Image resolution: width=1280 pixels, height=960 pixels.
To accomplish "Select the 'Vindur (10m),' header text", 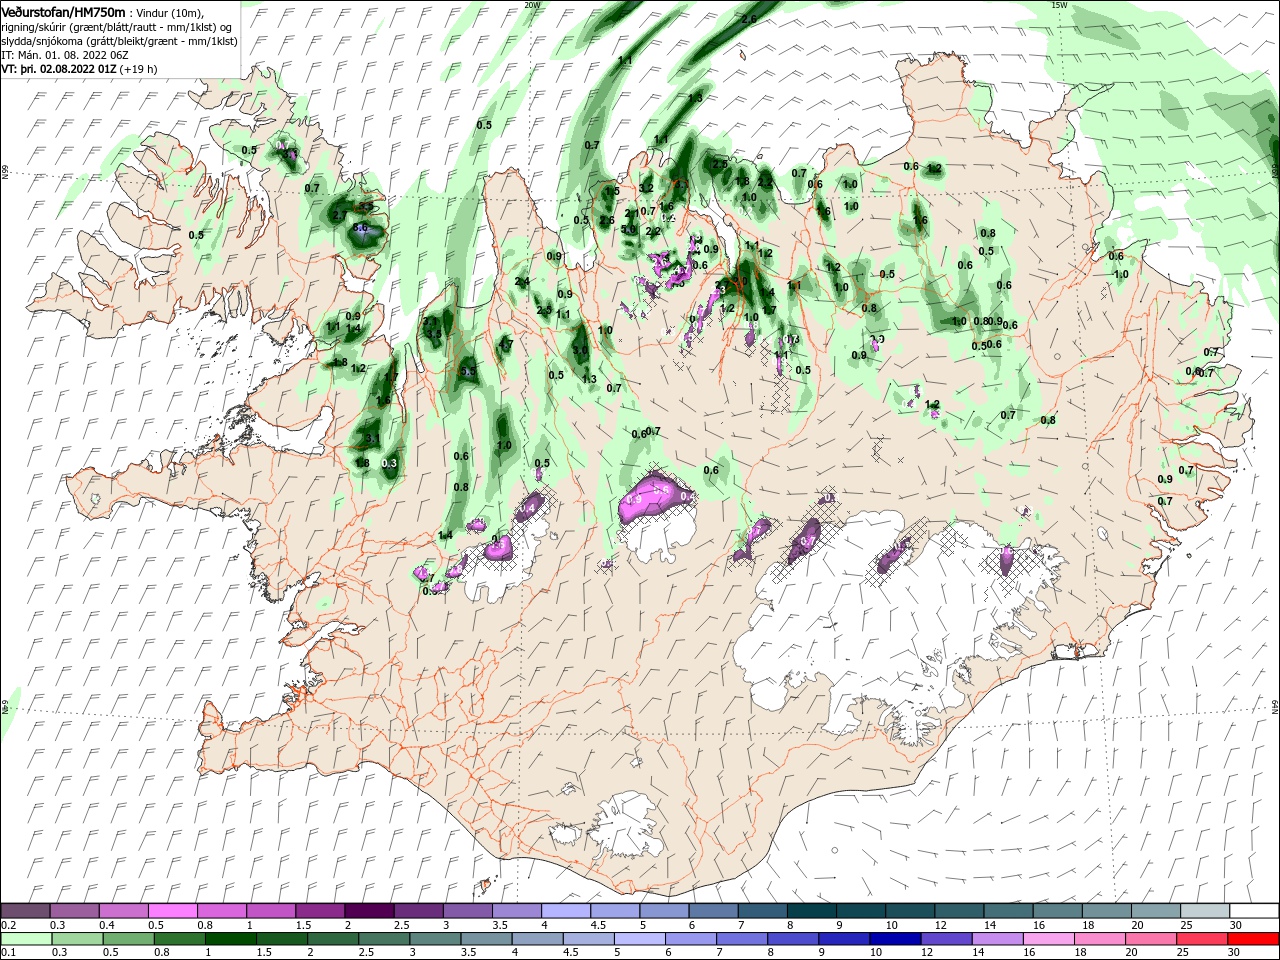I will coord(168,13).
